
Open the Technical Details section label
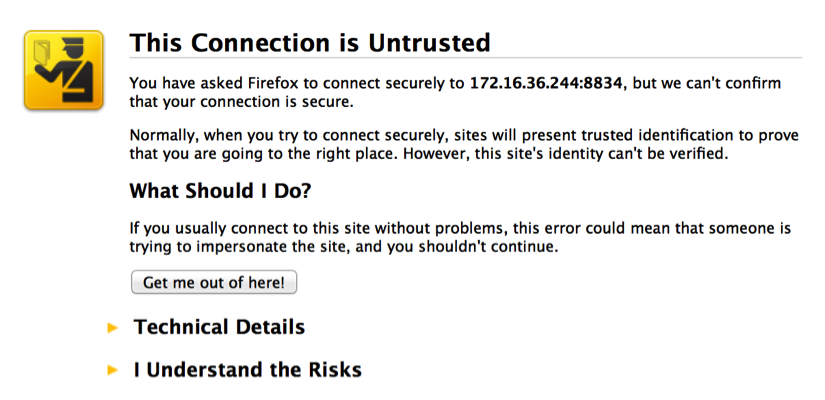coord(219,327)
